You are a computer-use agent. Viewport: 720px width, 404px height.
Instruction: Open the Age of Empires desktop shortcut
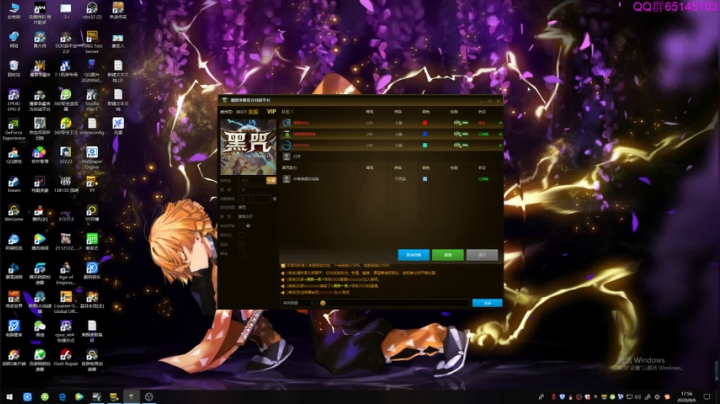66,273
